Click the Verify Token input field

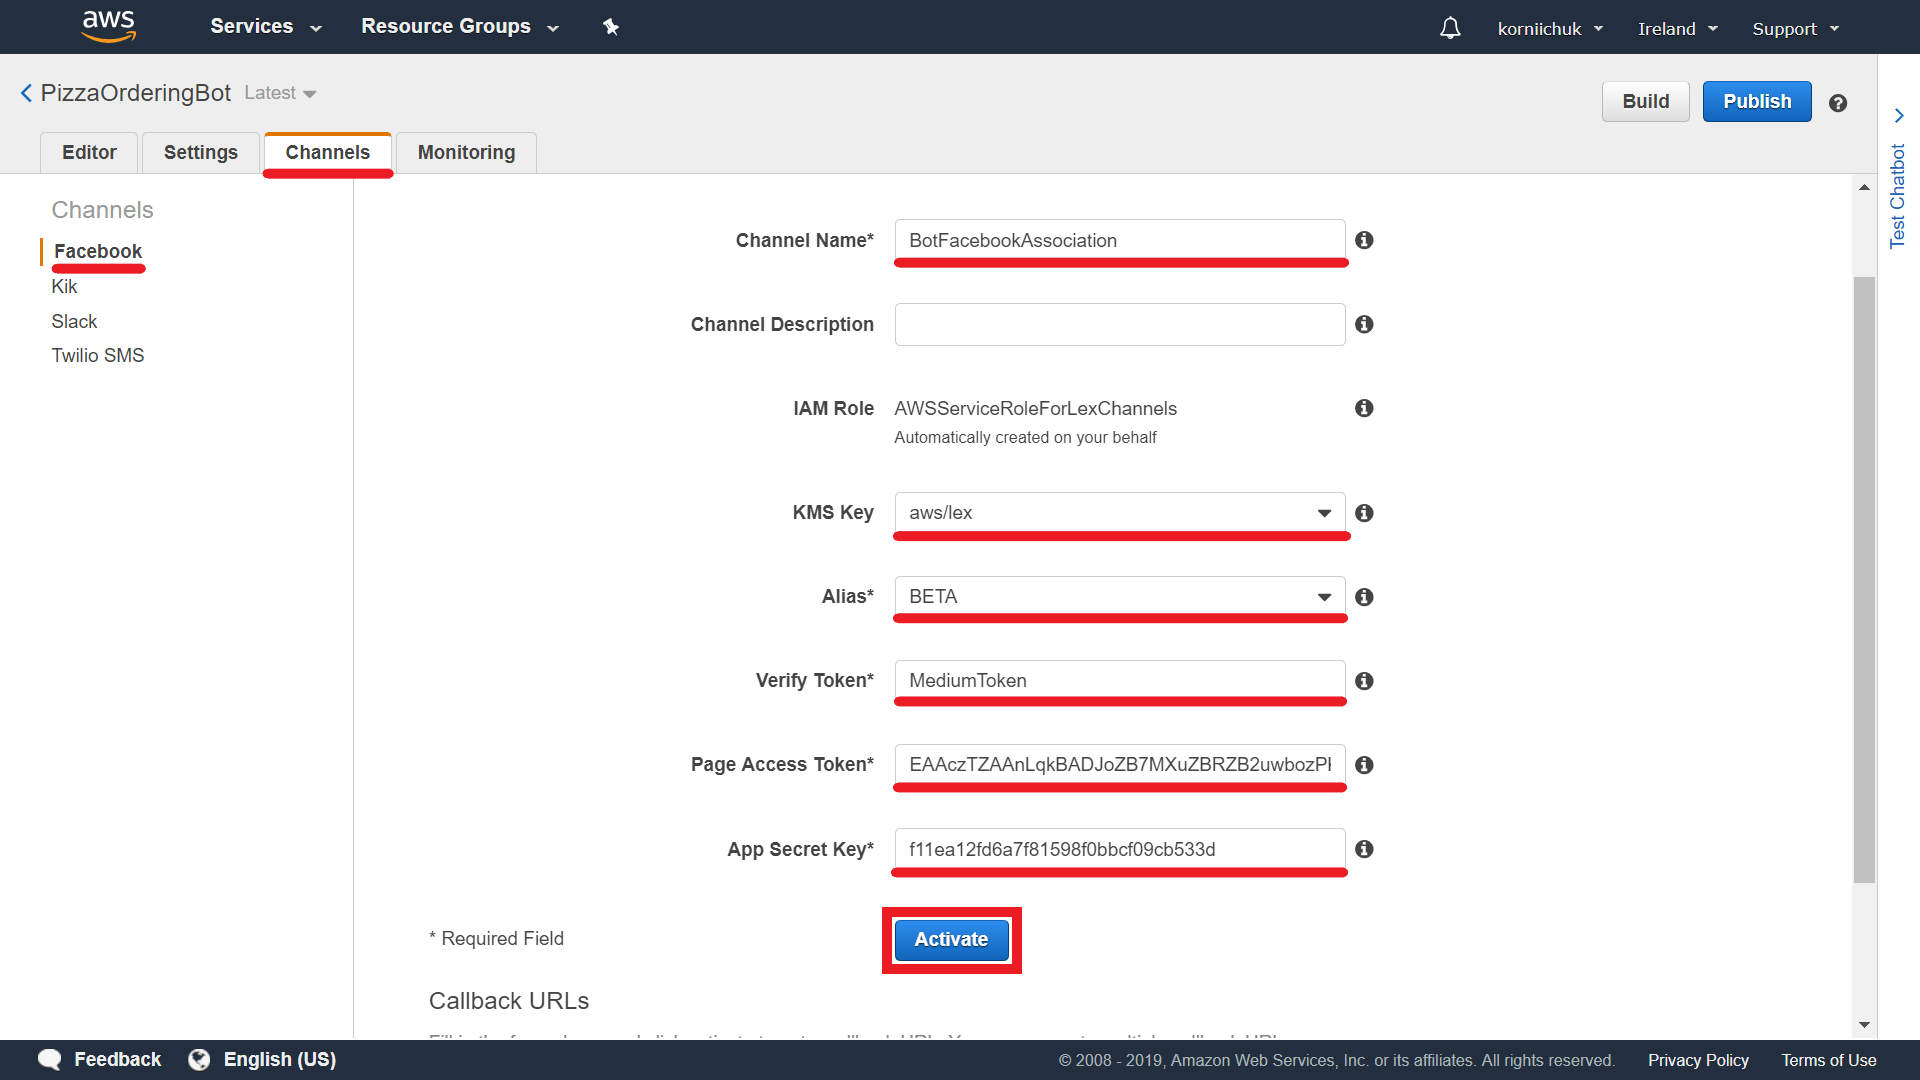[1120, 681]
